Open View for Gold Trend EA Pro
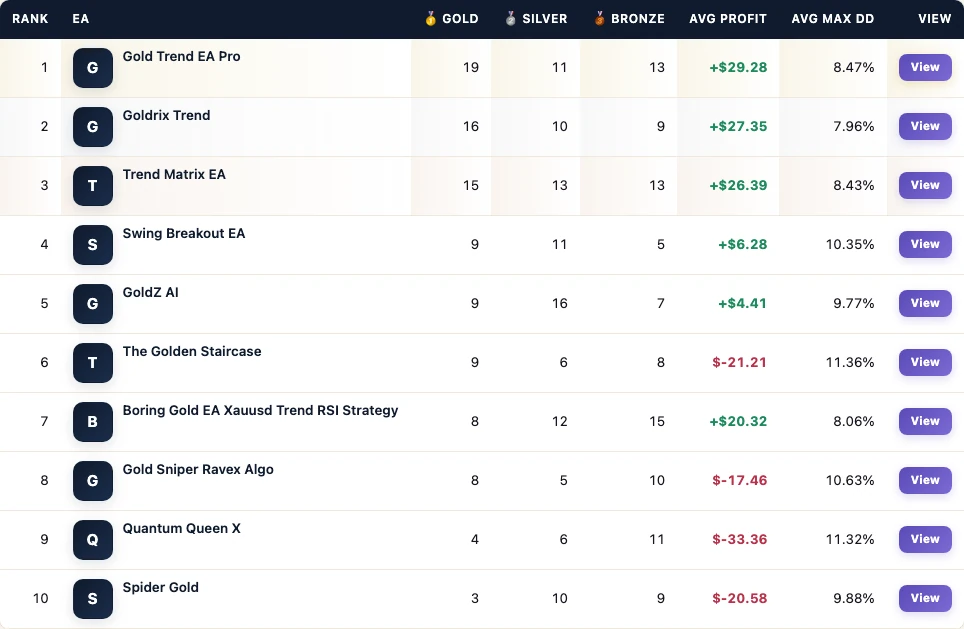The image size is (964, 629). 925,67
